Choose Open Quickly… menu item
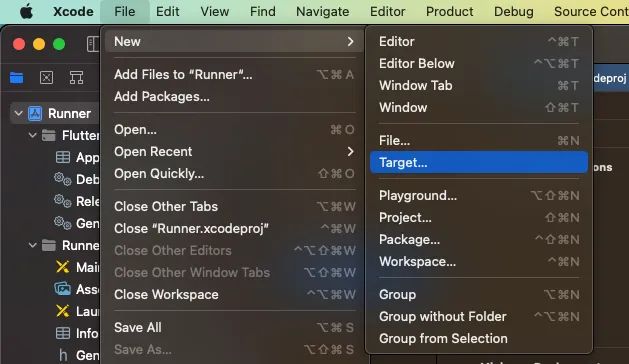 (234, 174)
